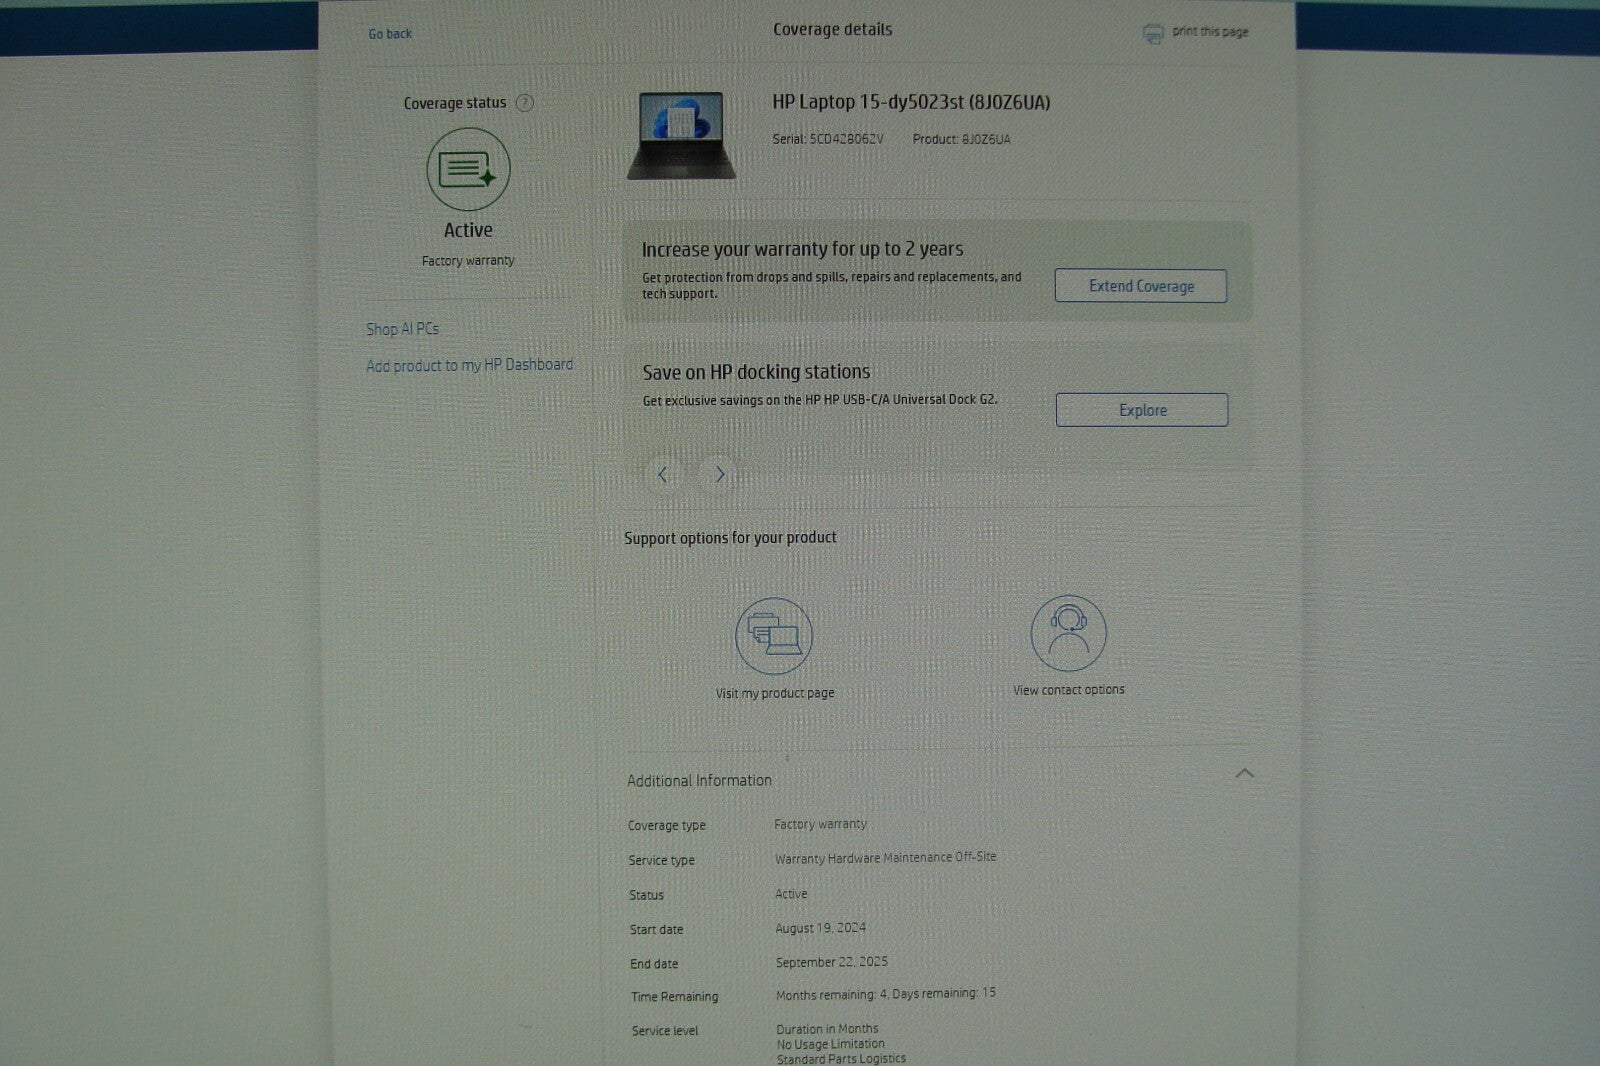
Task: Show previous promotion with left carousel arrow
Action: point(662,475)
